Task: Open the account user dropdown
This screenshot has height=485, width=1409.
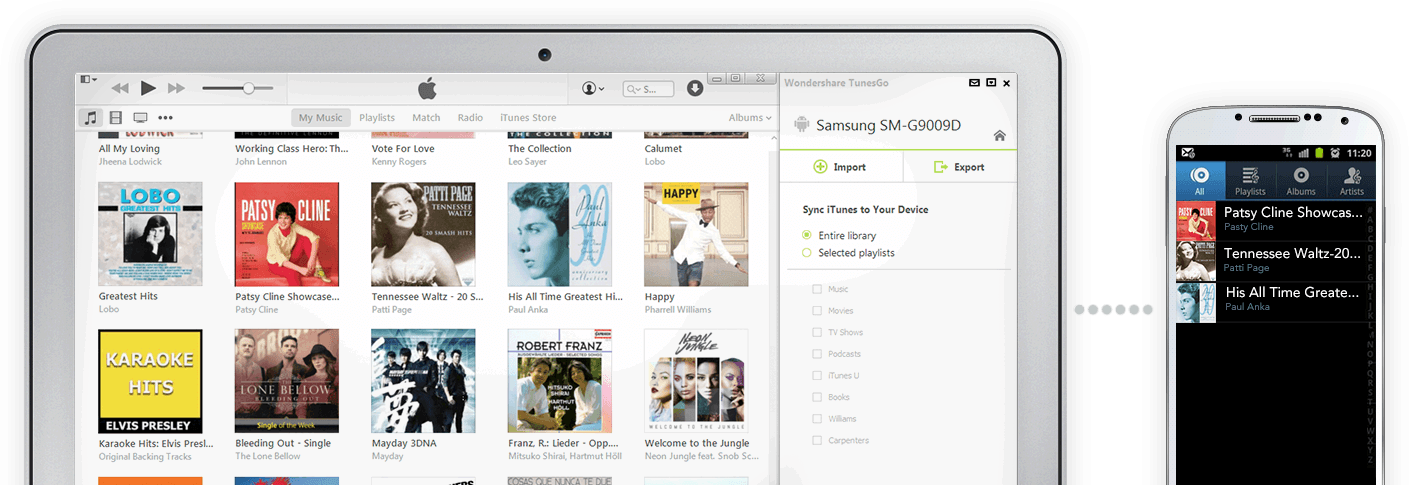Action: tap(593, 88)
